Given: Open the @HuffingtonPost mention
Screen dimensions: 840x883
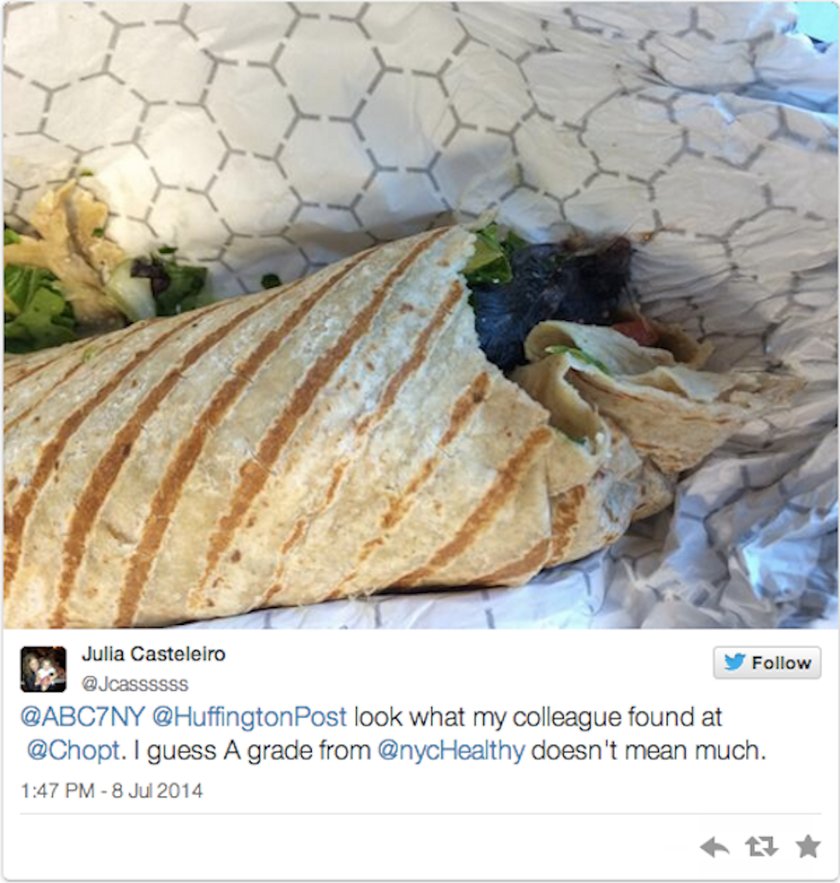Looking at the screenshot, I should (249, 717).
